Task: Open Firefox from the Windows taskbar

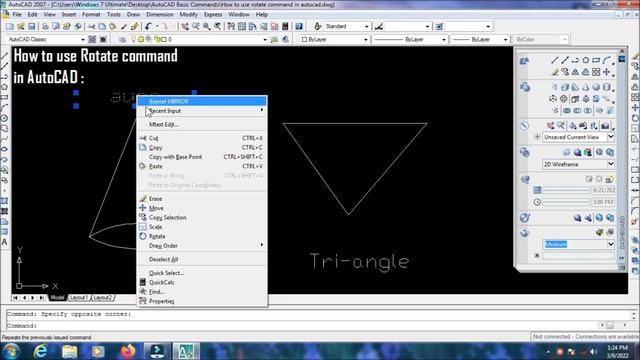Action: [128, 351]
